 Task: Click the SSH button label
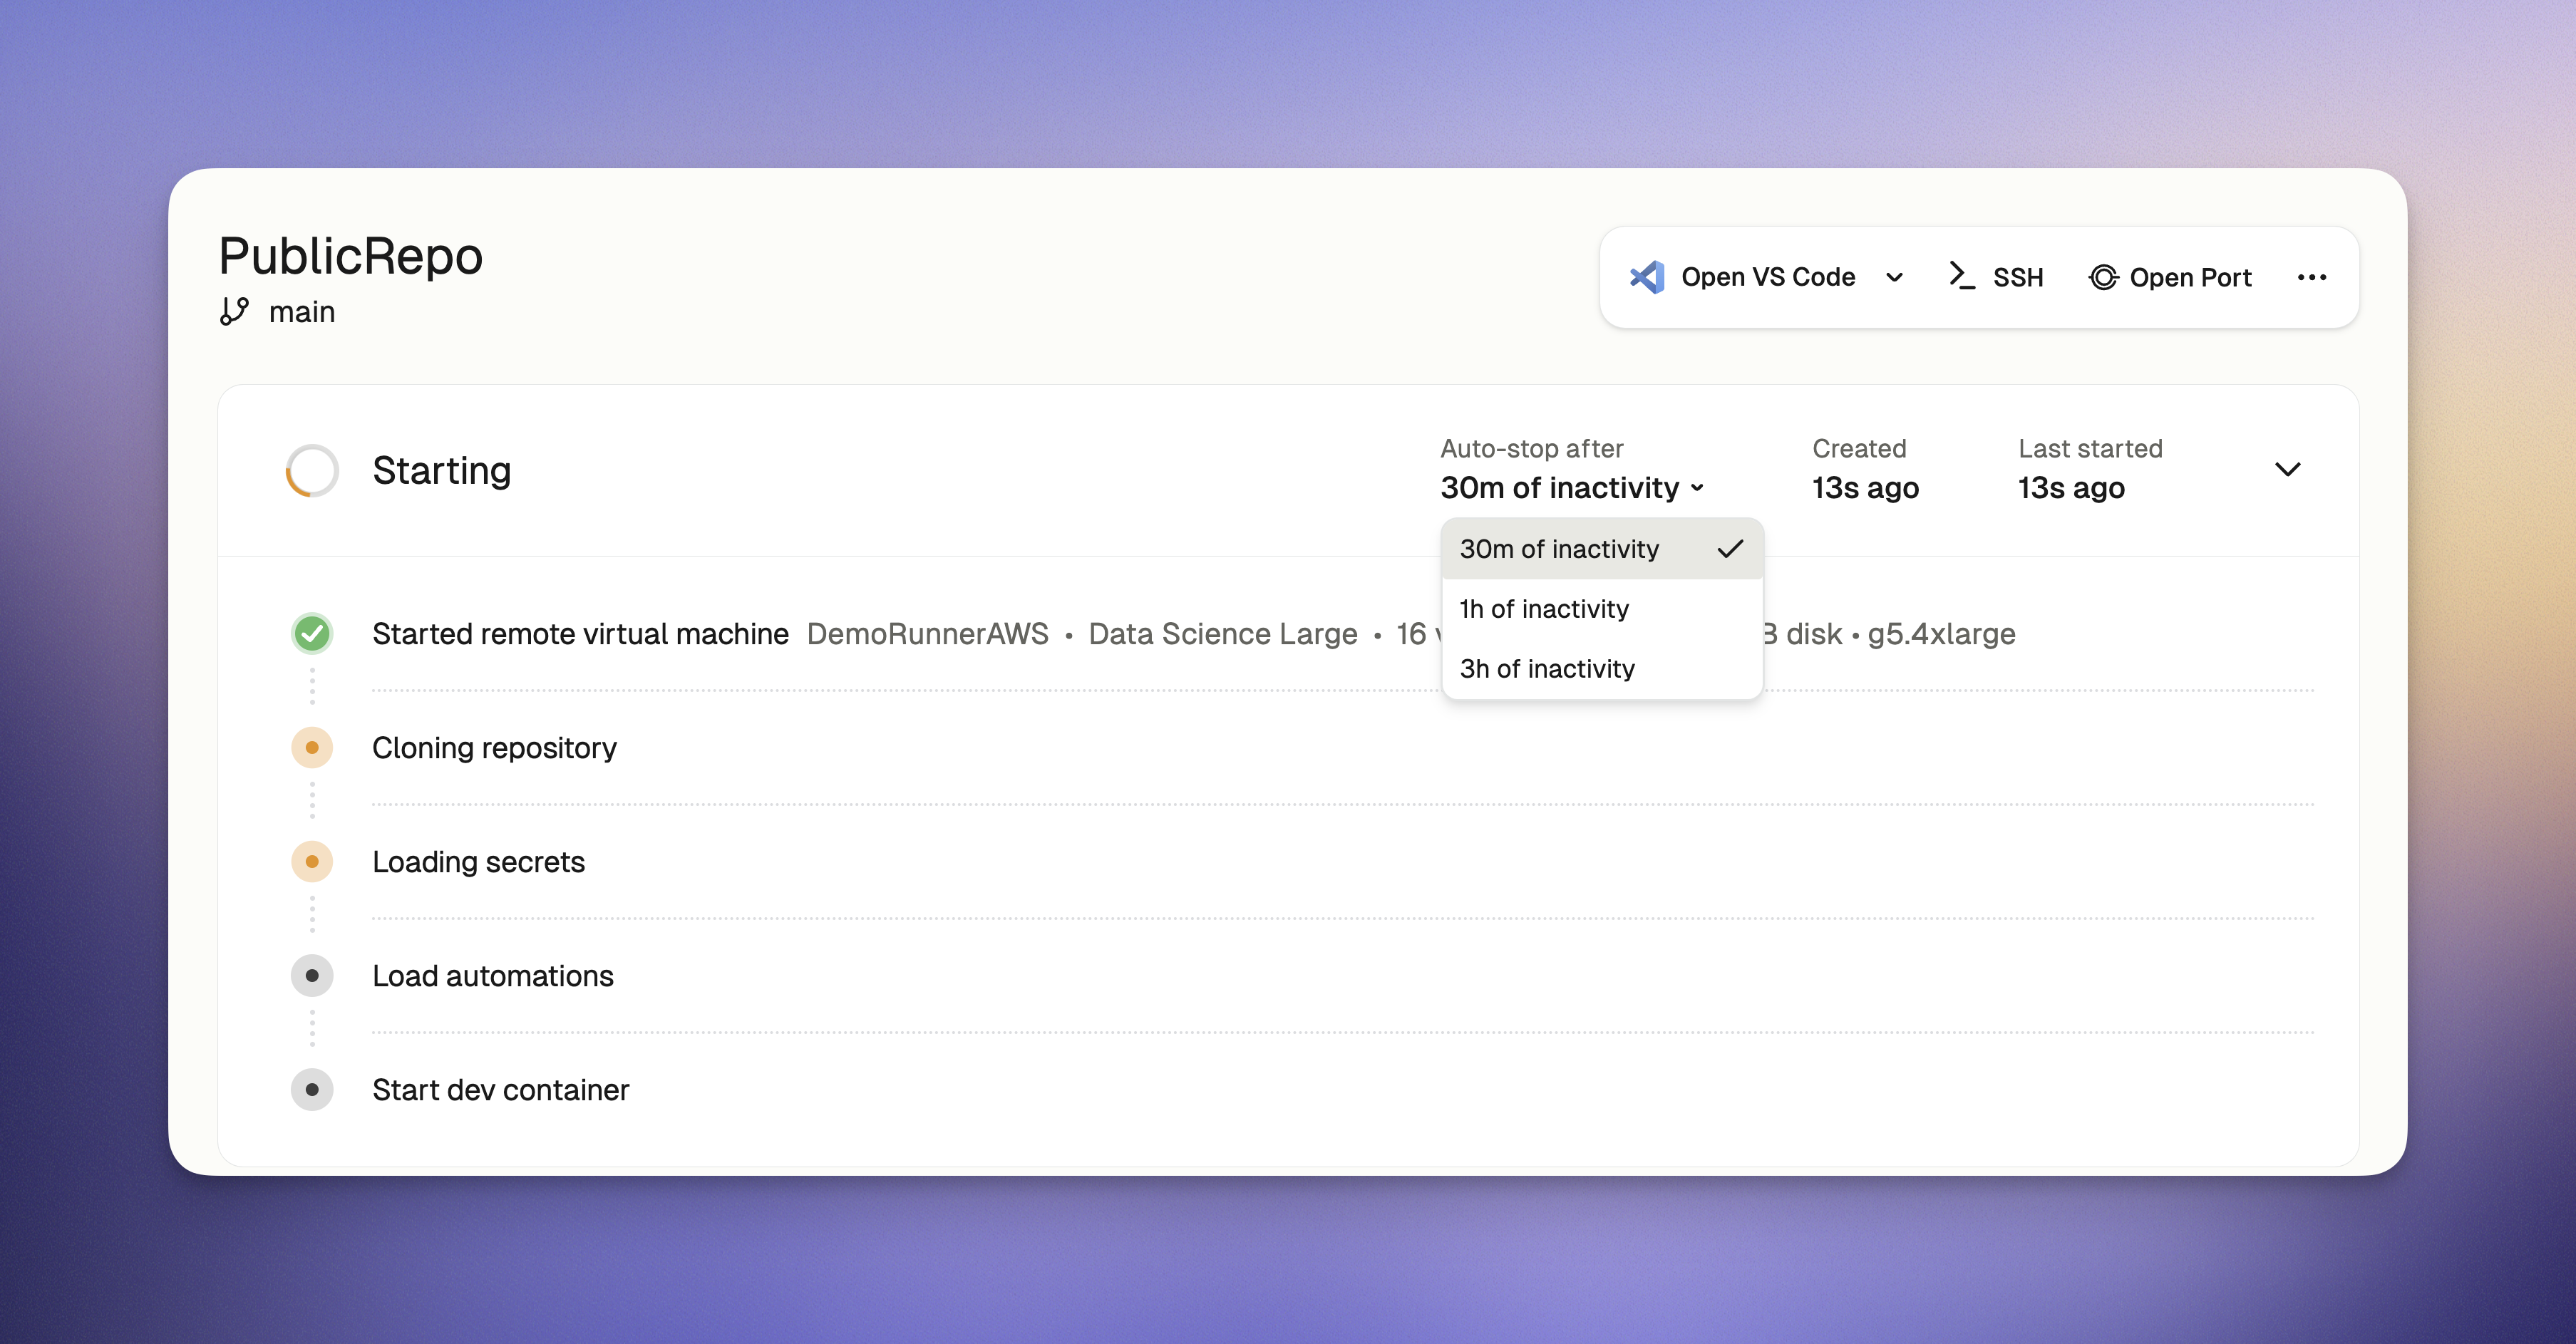click(x=2017, y=277)
